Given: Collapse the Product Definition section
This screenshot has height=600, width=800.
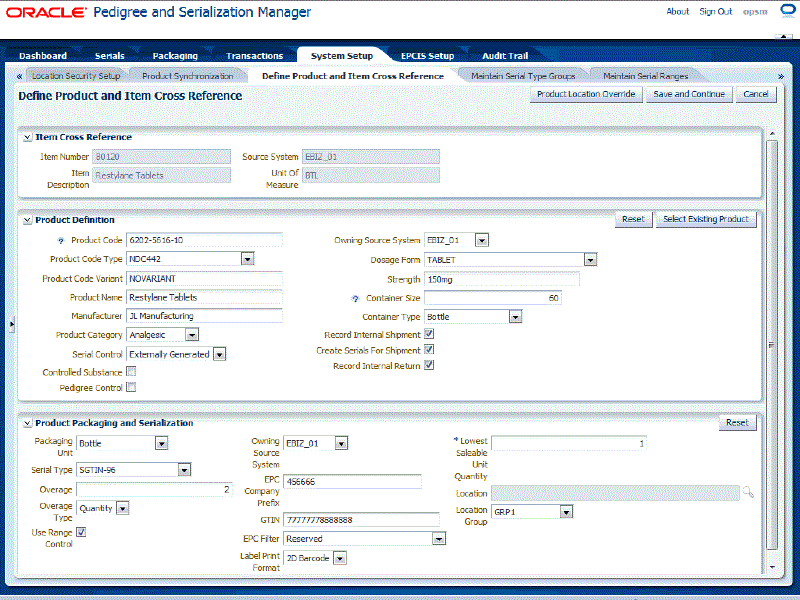Looking at the screenshot, I should click(28, 220).
